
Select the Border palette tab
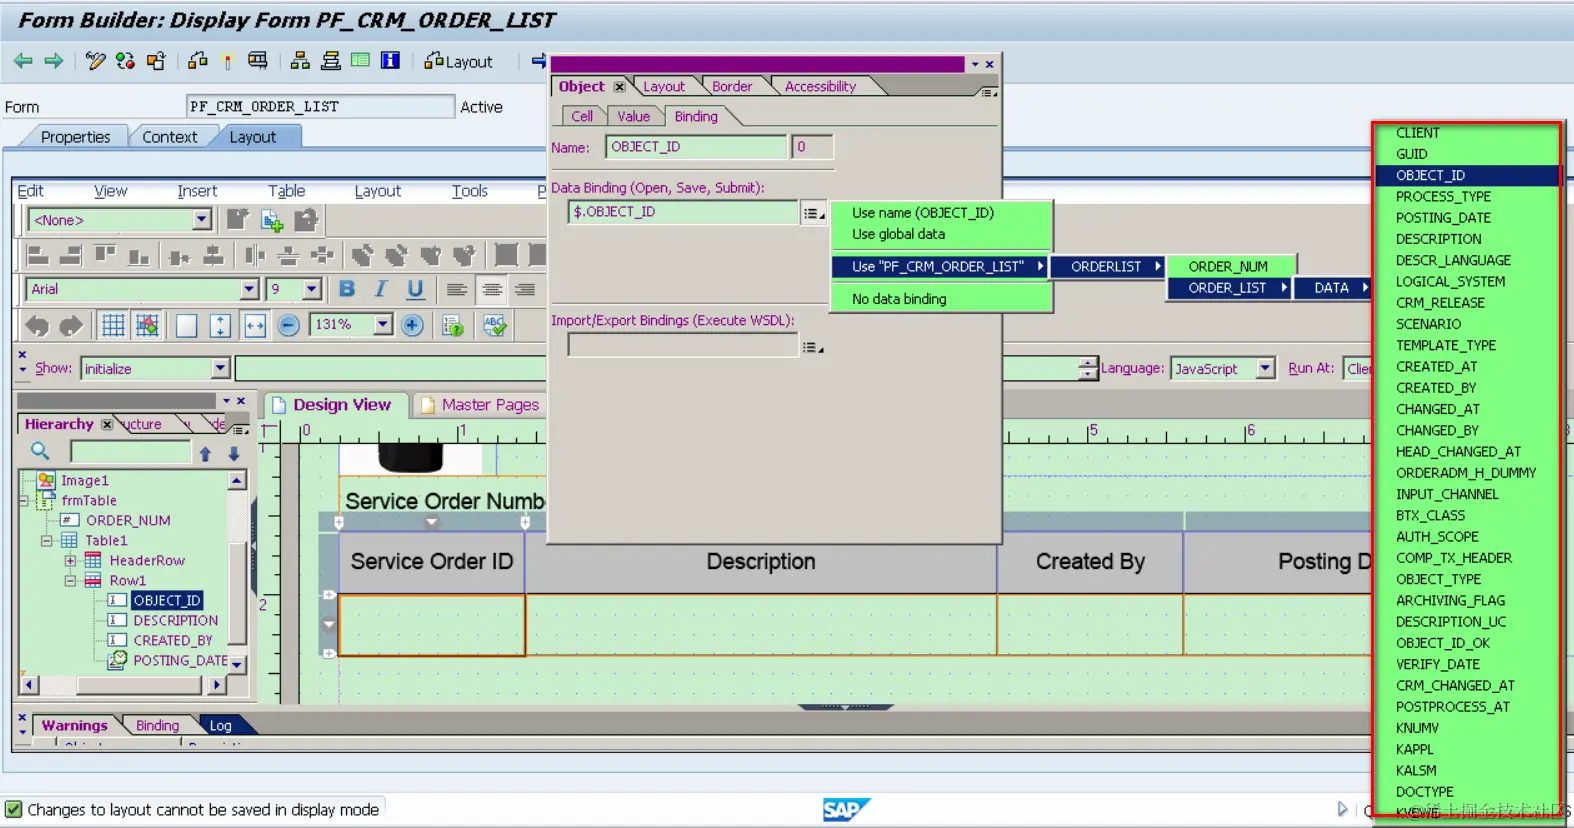coord(732,87)
